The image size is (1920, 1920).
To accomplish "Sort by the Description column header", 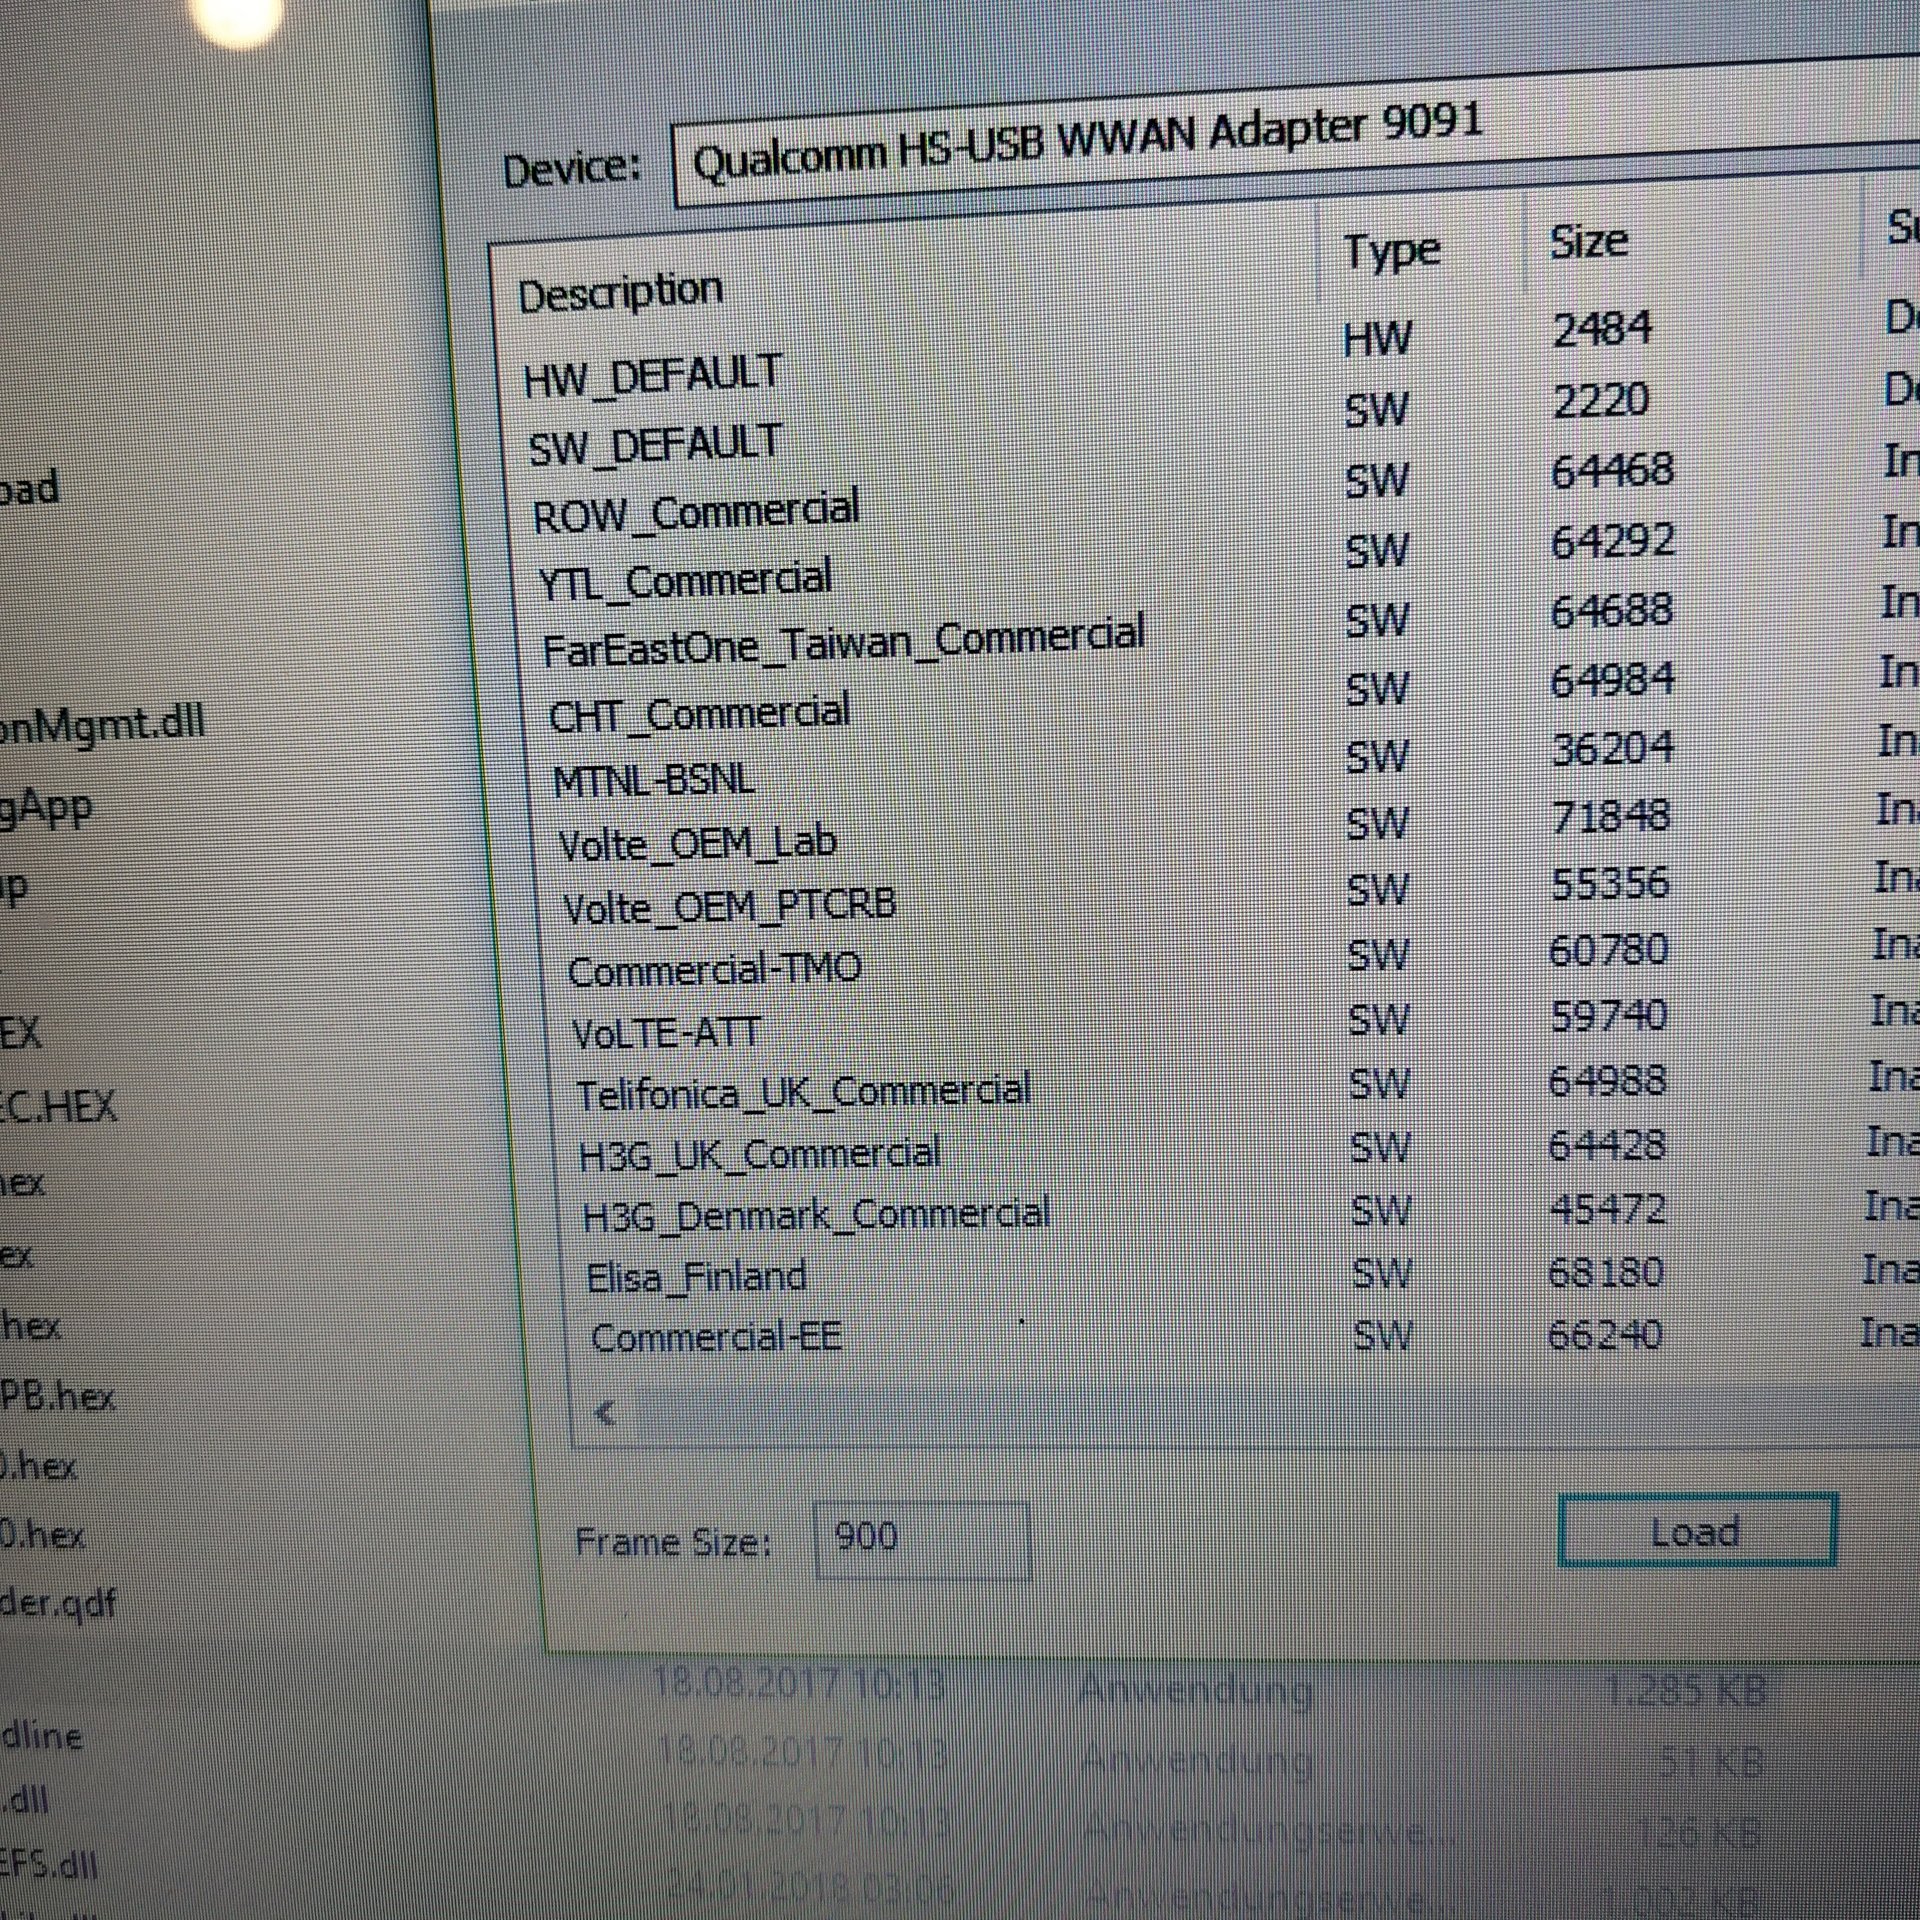I will (620, 293).
